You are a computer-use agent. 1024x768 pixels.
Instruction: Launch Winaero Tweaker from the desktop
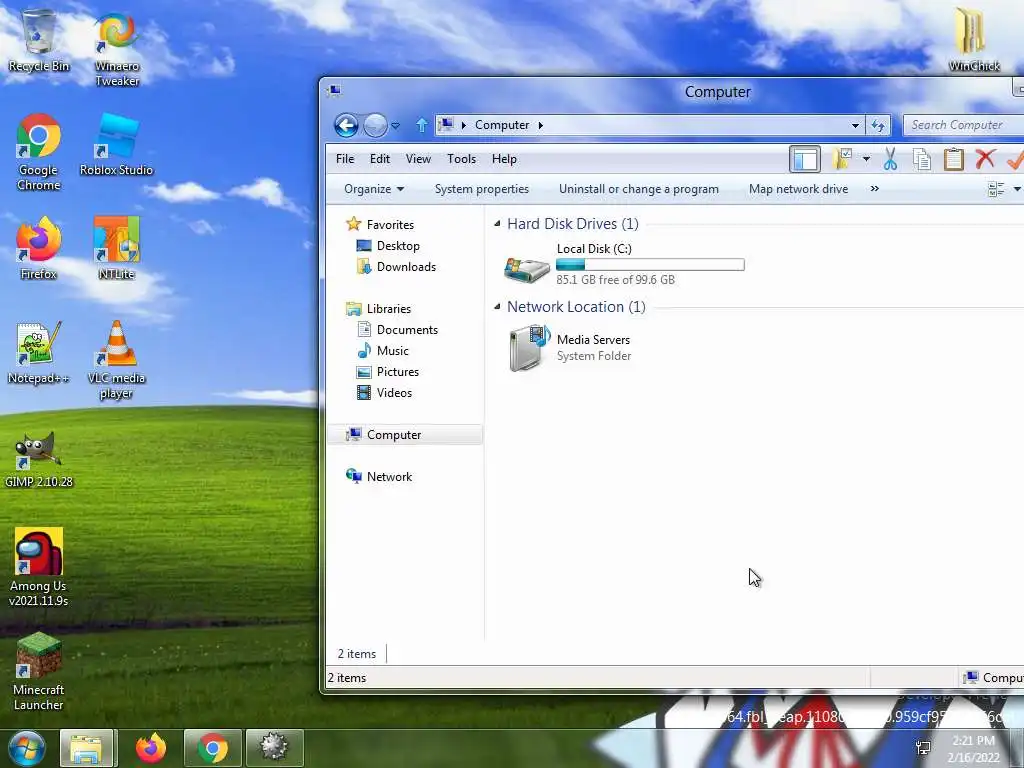[117, 49]
